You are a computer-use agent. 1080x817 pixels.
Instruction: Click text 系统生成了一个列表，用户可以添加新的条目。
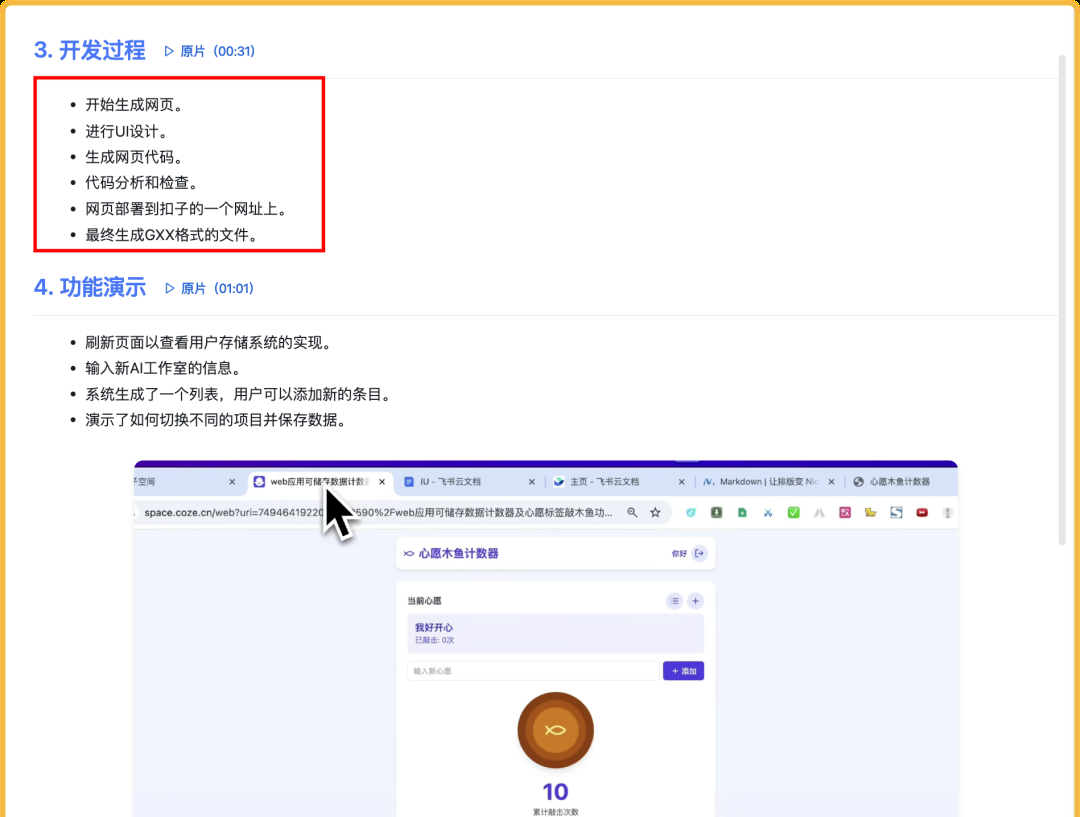[238, 394]
